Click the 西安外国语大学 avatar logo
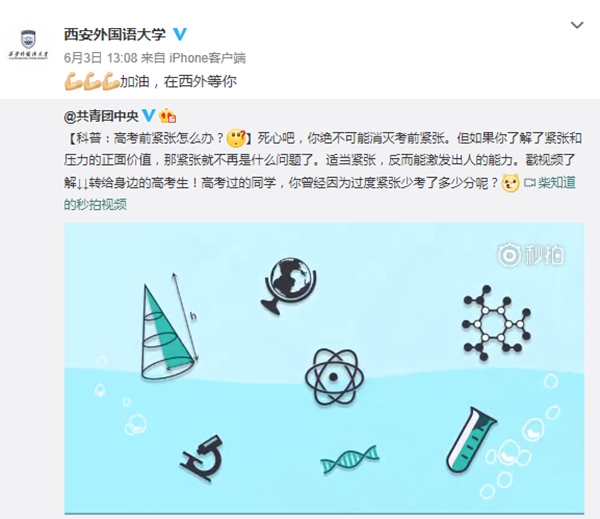The width and height of the screenshot is (600, 519). coord(29,44)
